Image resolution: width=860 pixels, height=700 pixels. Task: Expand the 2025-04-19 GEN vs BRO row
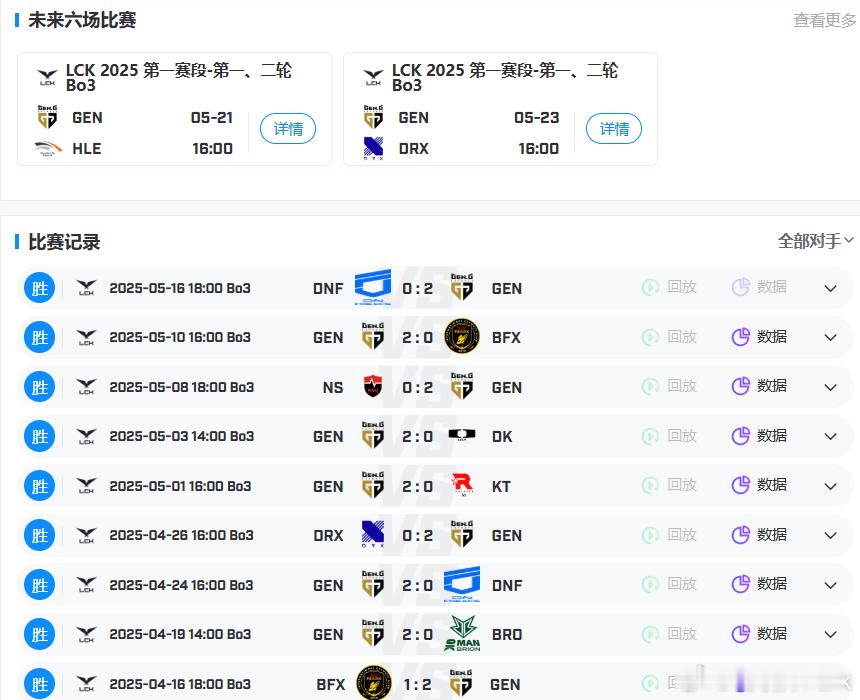click(830, 635)
